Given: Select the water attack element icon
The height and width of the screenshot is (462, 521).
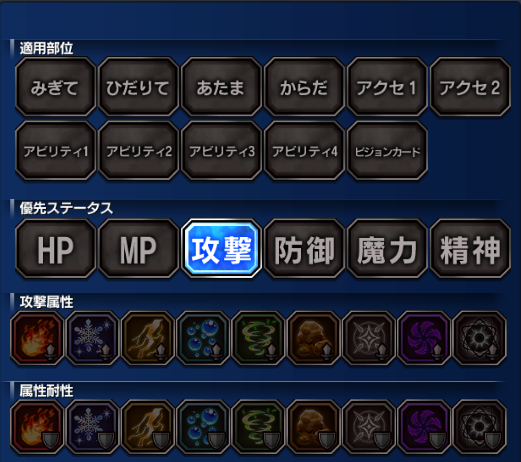Looking at the screenshot, I should click(203, 338).
